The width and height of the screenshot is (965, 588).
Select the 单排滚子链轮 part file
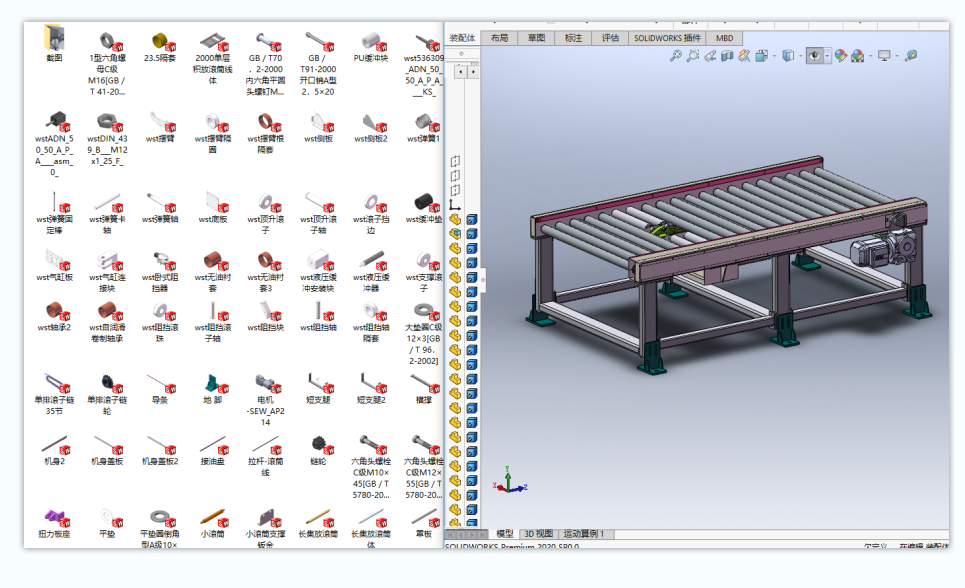click(x=107, y=394)
